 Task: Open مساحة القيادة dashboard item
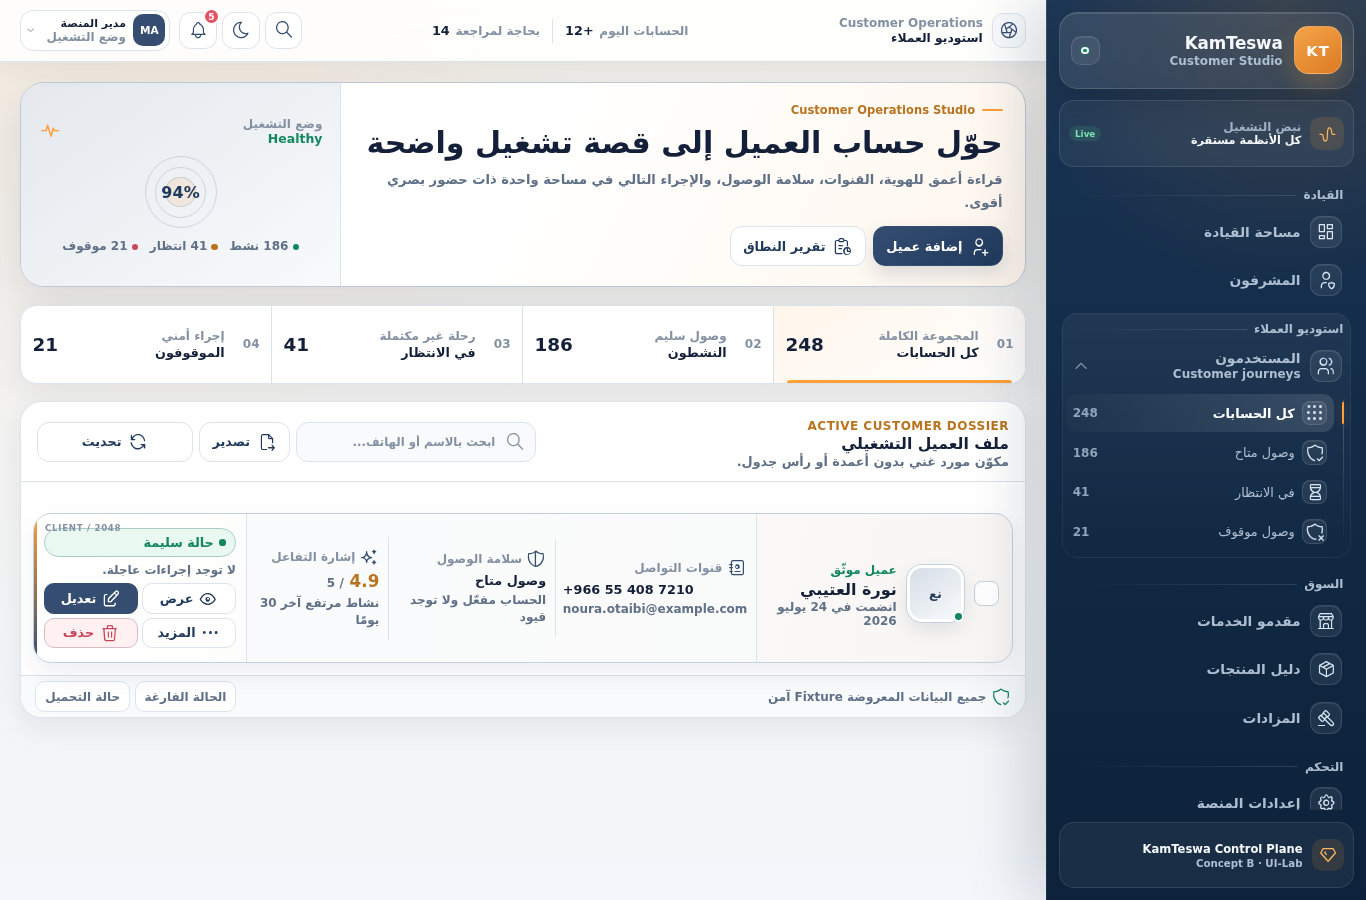click(1206, 232)
